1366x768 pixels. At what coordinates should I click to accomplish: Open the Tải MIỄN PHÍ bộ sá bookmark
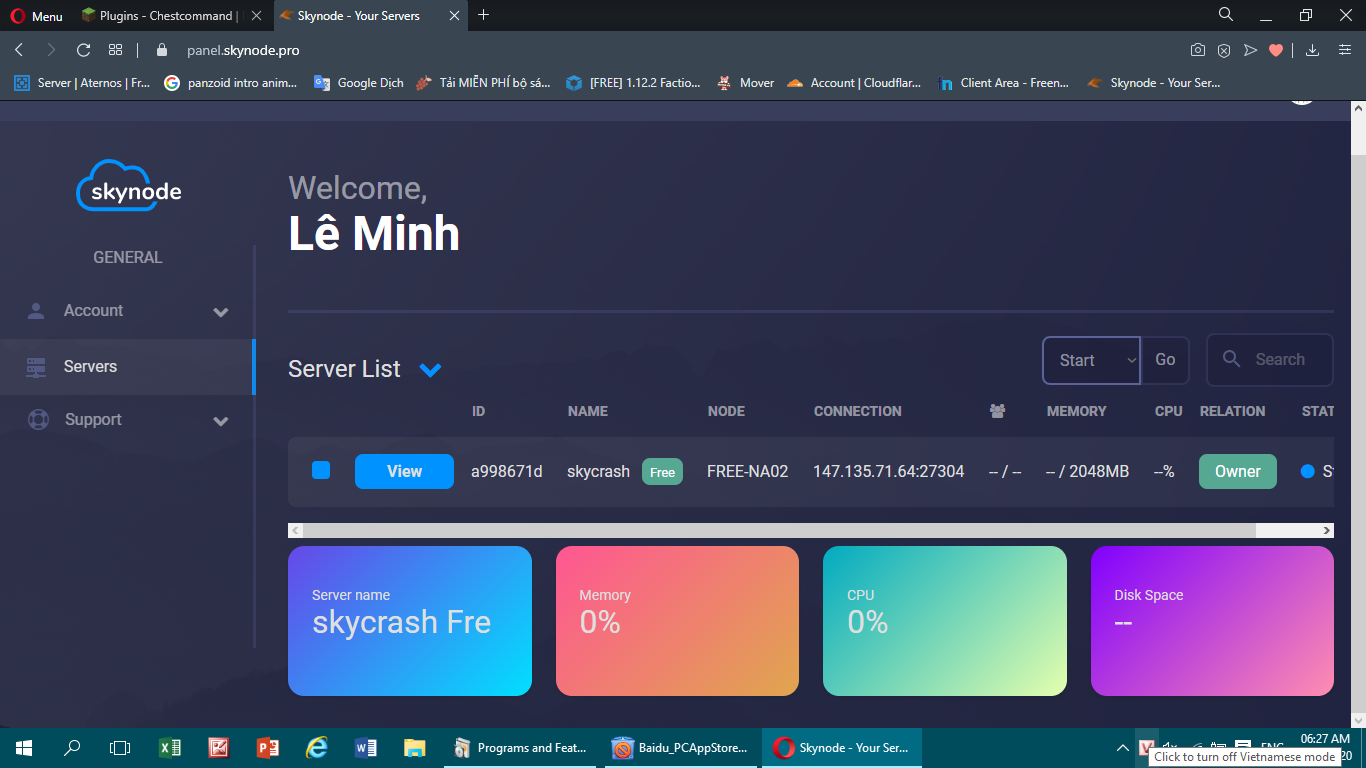pos(483,83)
